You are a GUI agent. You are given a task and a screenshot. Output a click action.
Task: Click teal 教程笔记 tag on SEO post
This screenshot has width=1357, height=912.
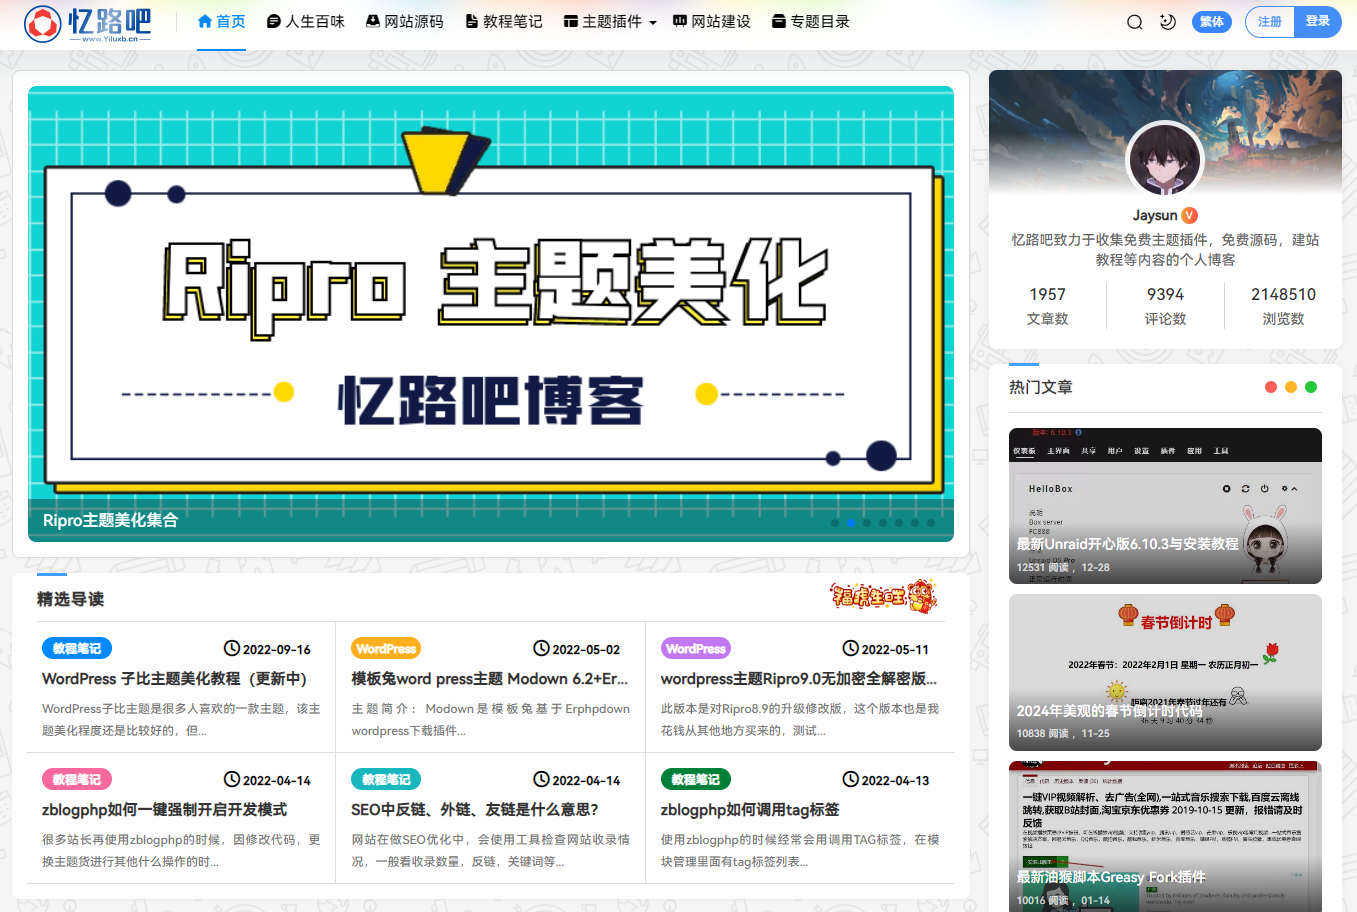(x=386, y=779)
